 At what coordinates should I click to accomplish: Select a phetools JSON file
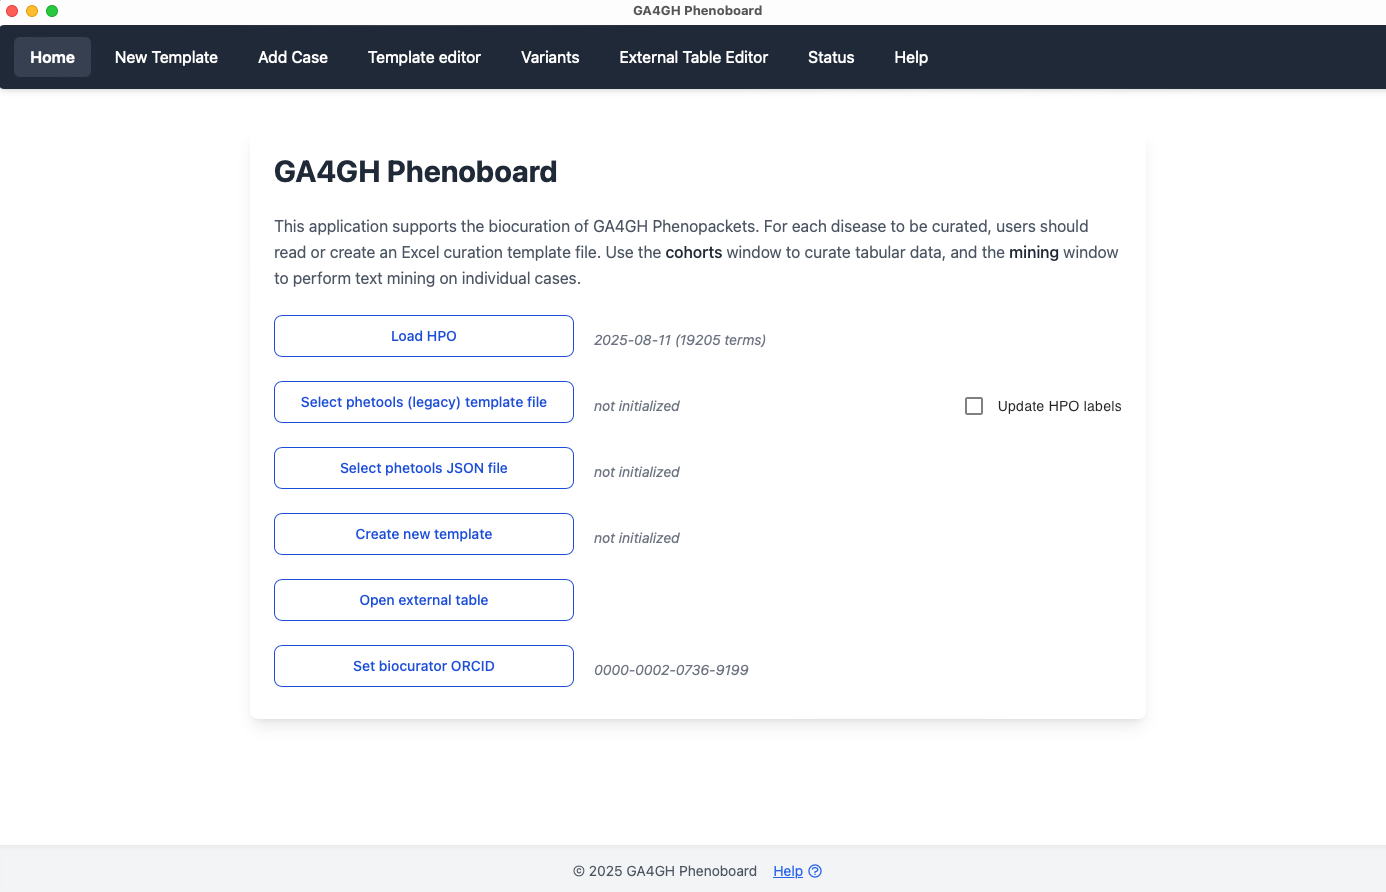click(423, 467)
